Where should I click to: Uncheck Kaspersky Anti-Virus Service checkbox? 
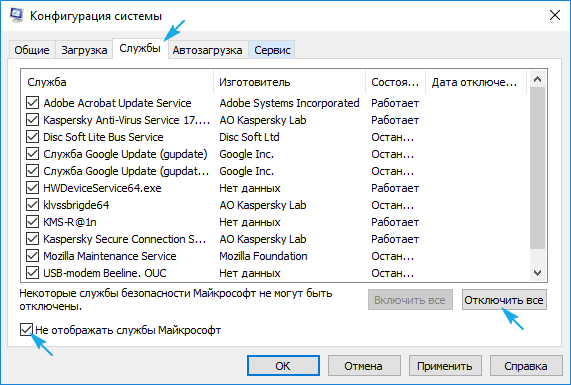pyautogui.click(x=32, y=120)
